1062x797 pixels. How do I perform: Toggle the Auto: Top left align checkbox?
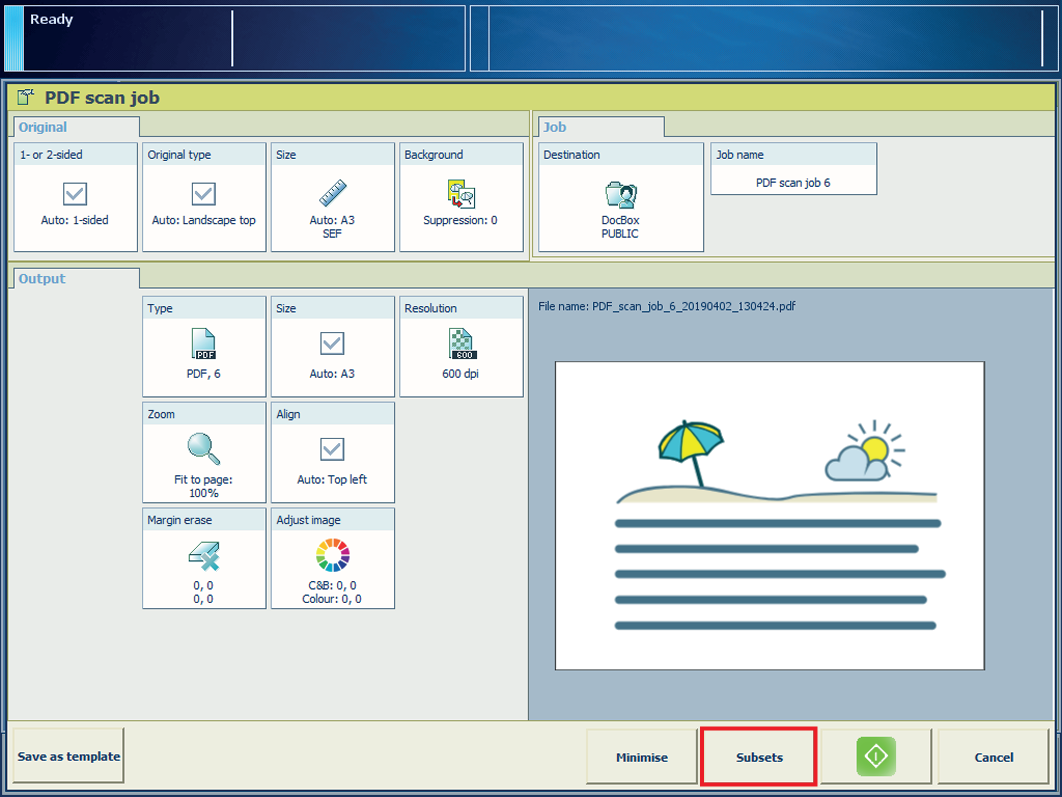point(332,449)
